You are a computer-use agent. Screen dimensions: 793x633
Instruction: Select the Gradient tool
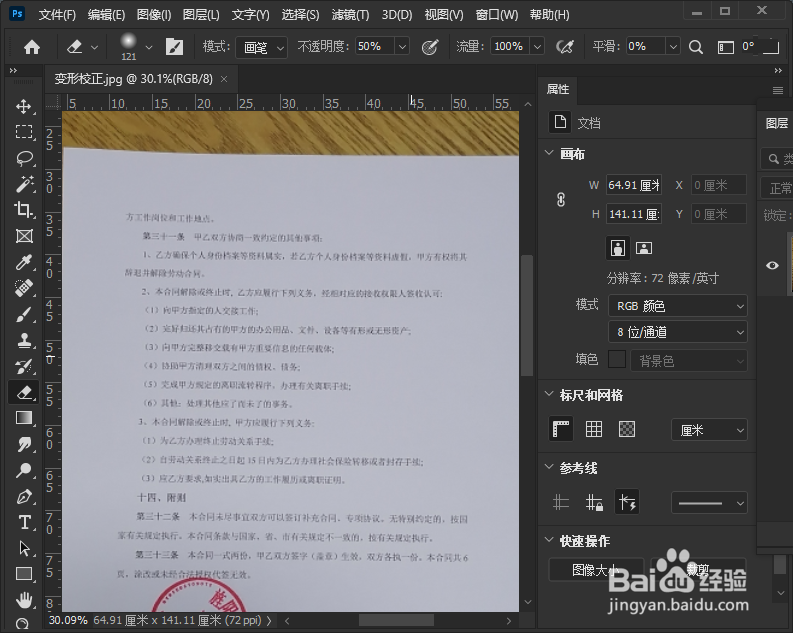tap(23, 418)
